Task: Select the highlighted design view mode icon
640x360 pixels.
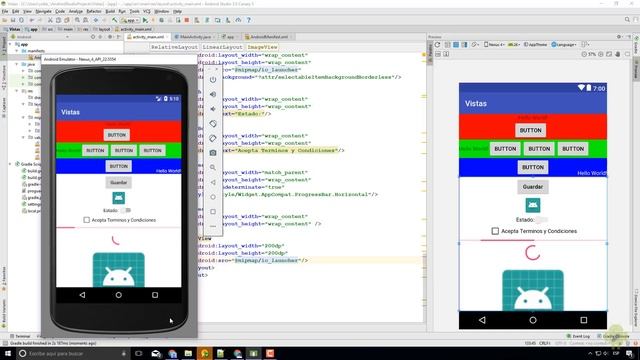Action: 456,44
